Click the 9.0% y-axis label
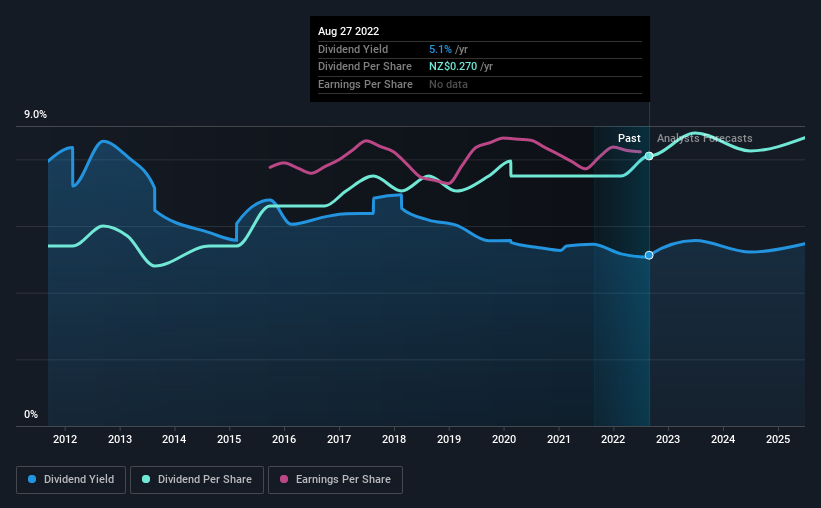The width and height of the screenshot is (821, 508). (x=35, y=114)
